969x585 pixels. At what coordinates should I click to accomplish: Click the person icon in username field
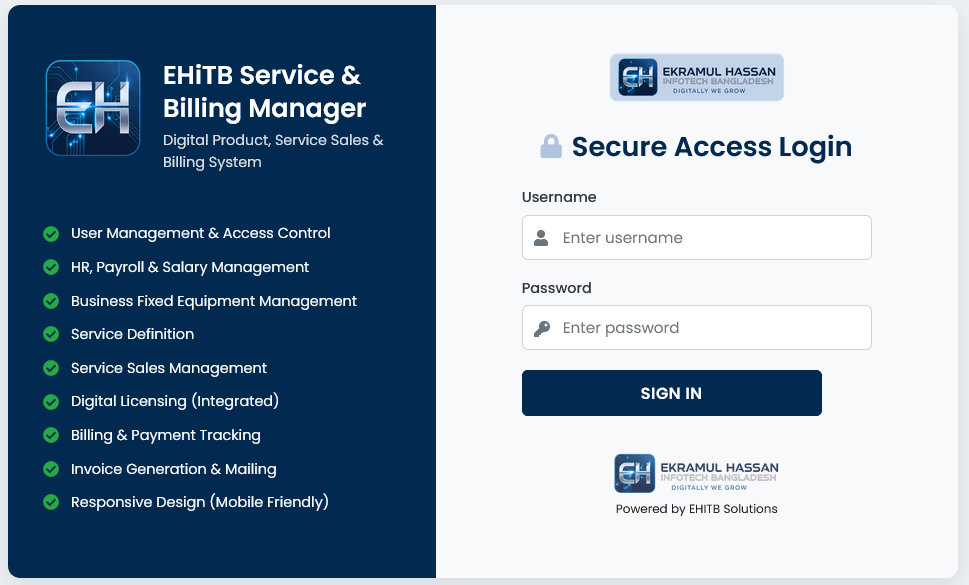541,237
